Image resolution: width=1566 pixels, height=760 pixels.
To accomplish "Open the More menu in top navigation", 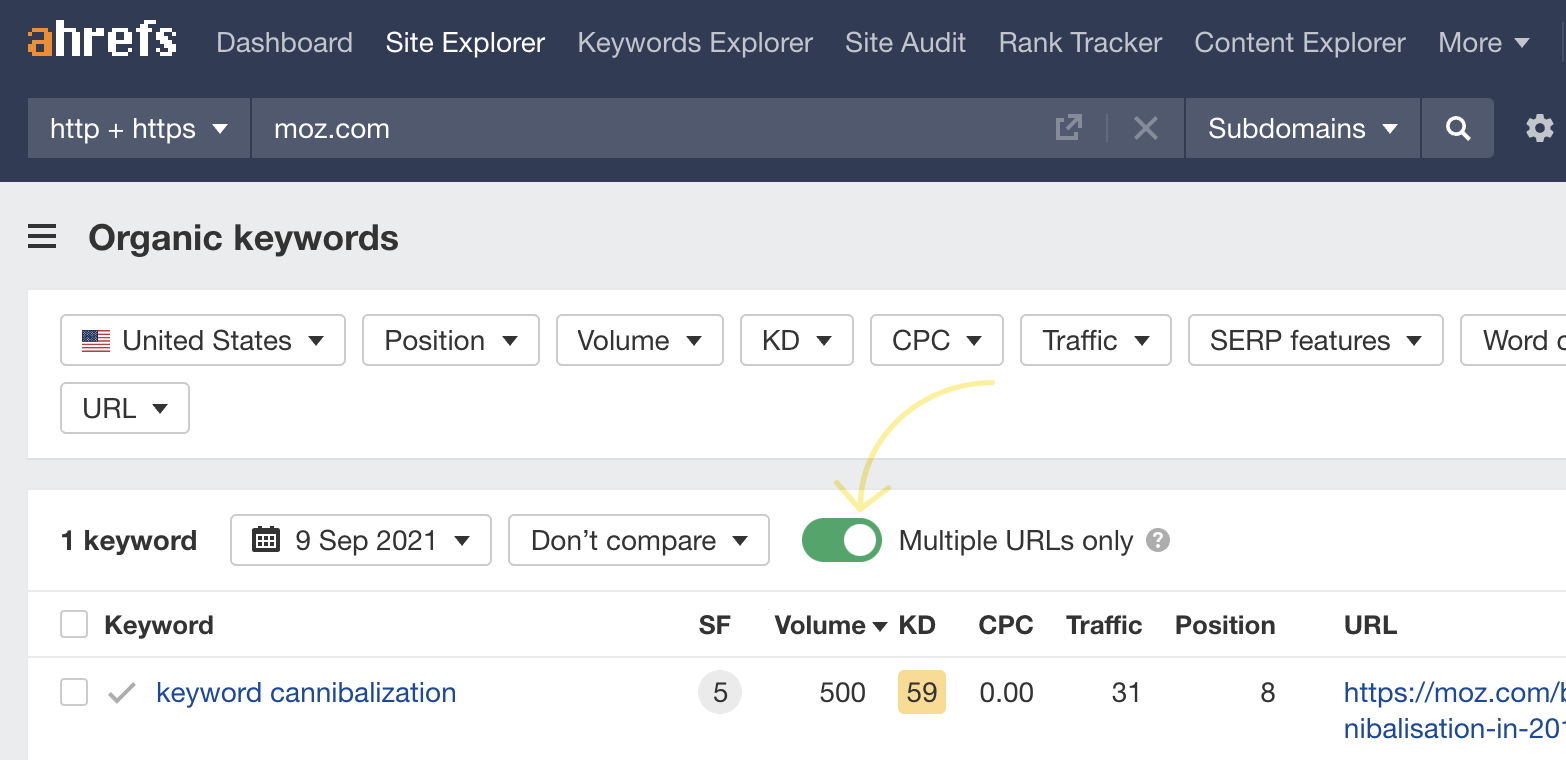I will point(1483,42).
